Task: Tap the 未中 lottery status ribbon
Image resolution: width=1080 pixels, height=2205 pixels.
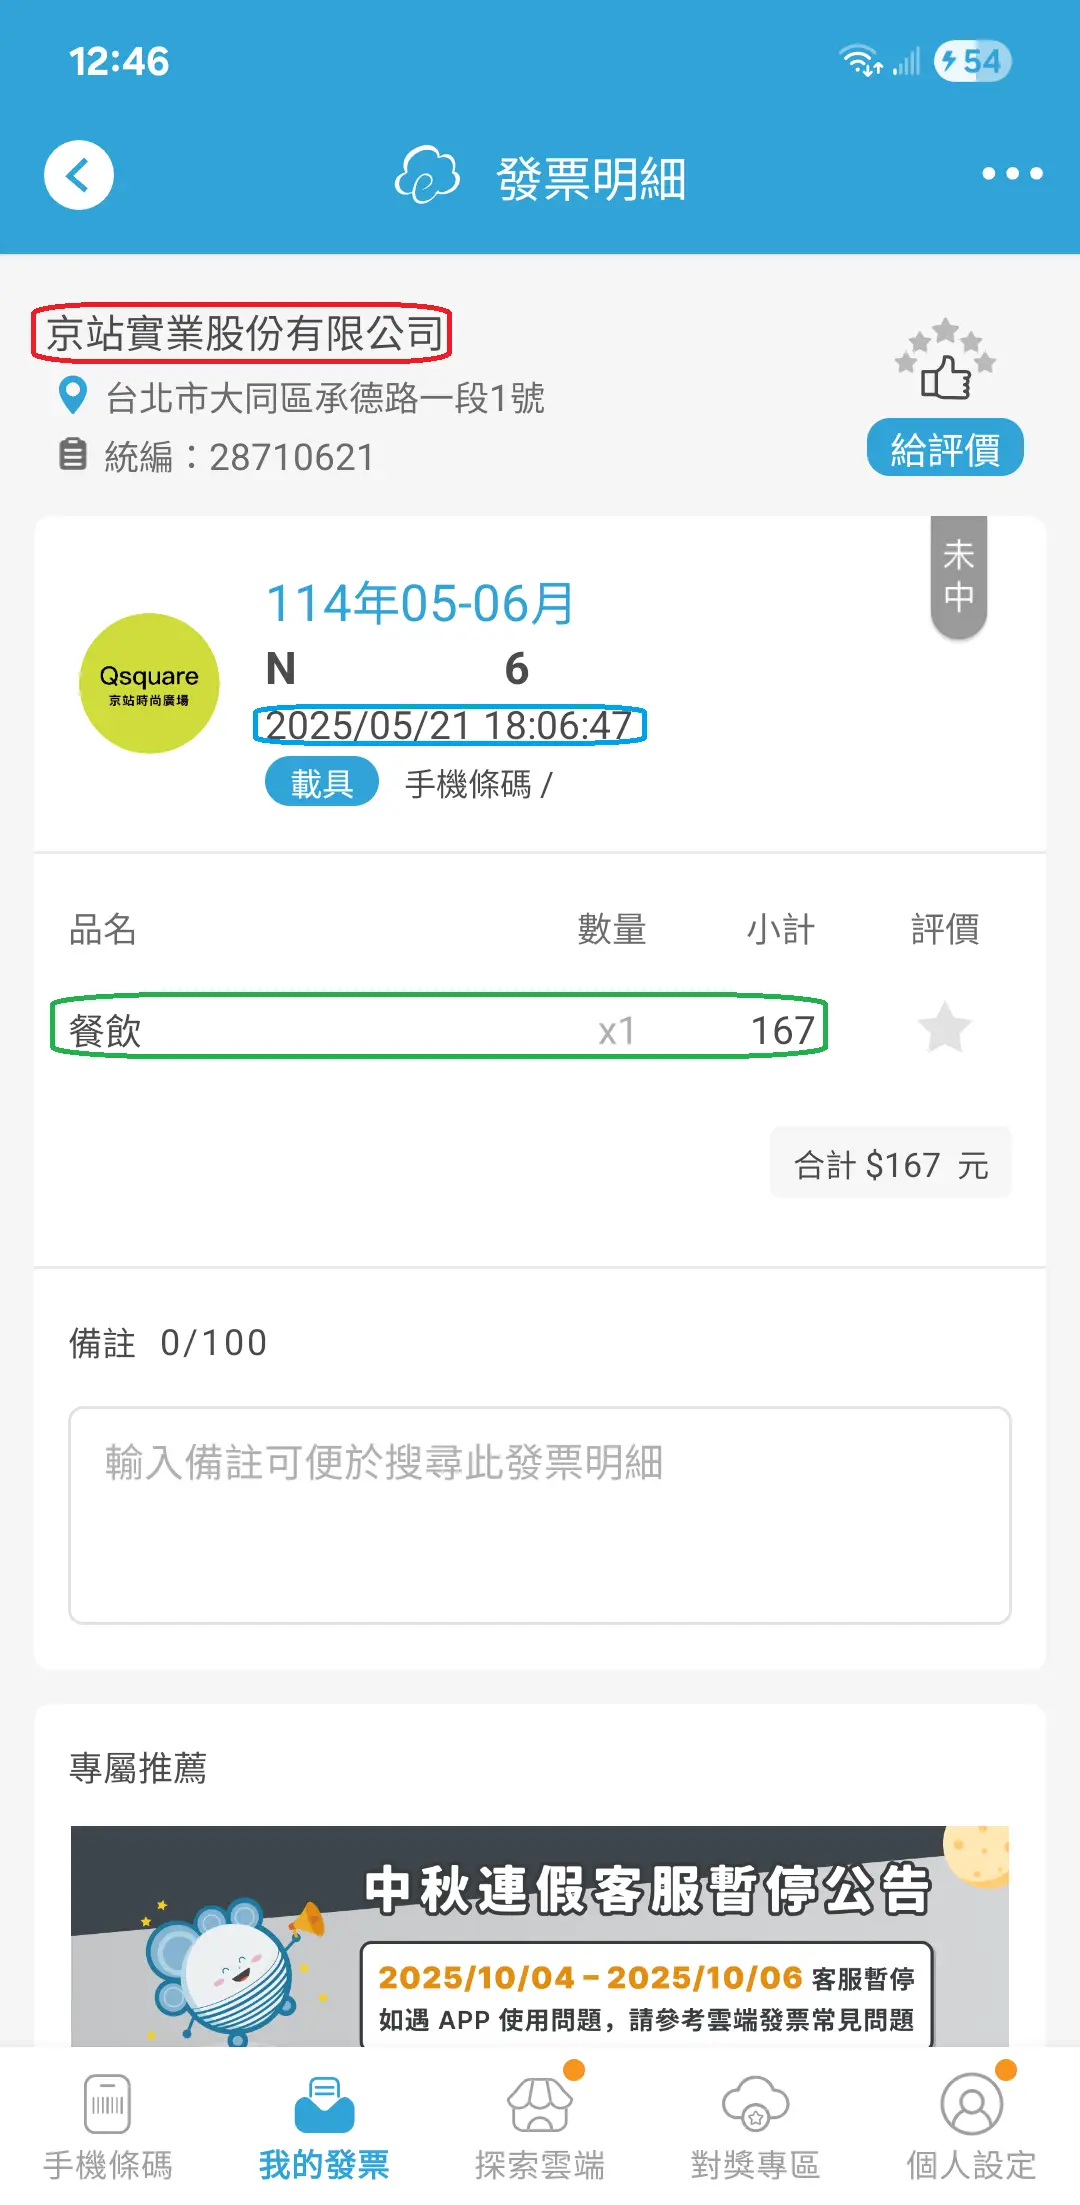Action: [958, 576]
